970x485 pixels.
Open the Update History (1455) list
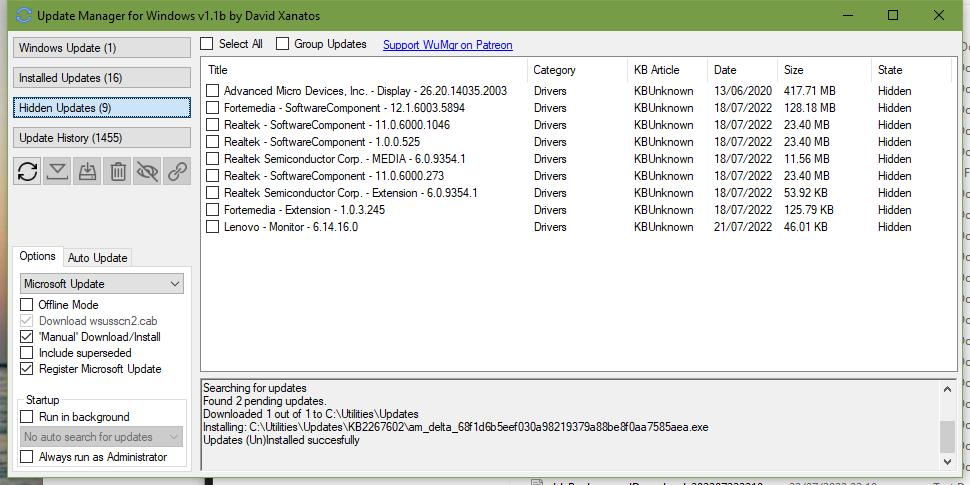pyautogui.click(x=102, y=138)
